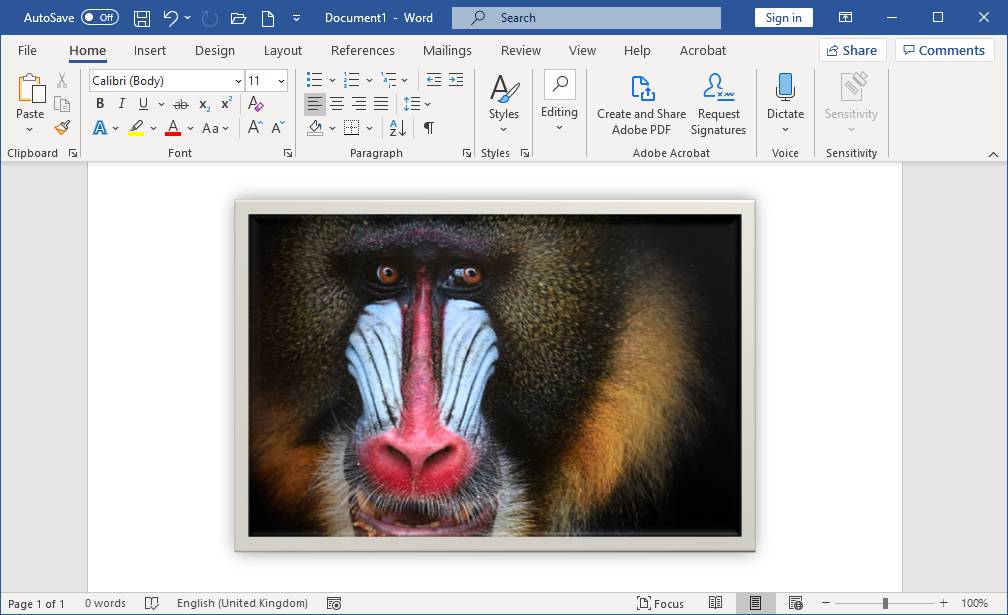Switch to the Insert ribbon tab

[x=150, y=50]
